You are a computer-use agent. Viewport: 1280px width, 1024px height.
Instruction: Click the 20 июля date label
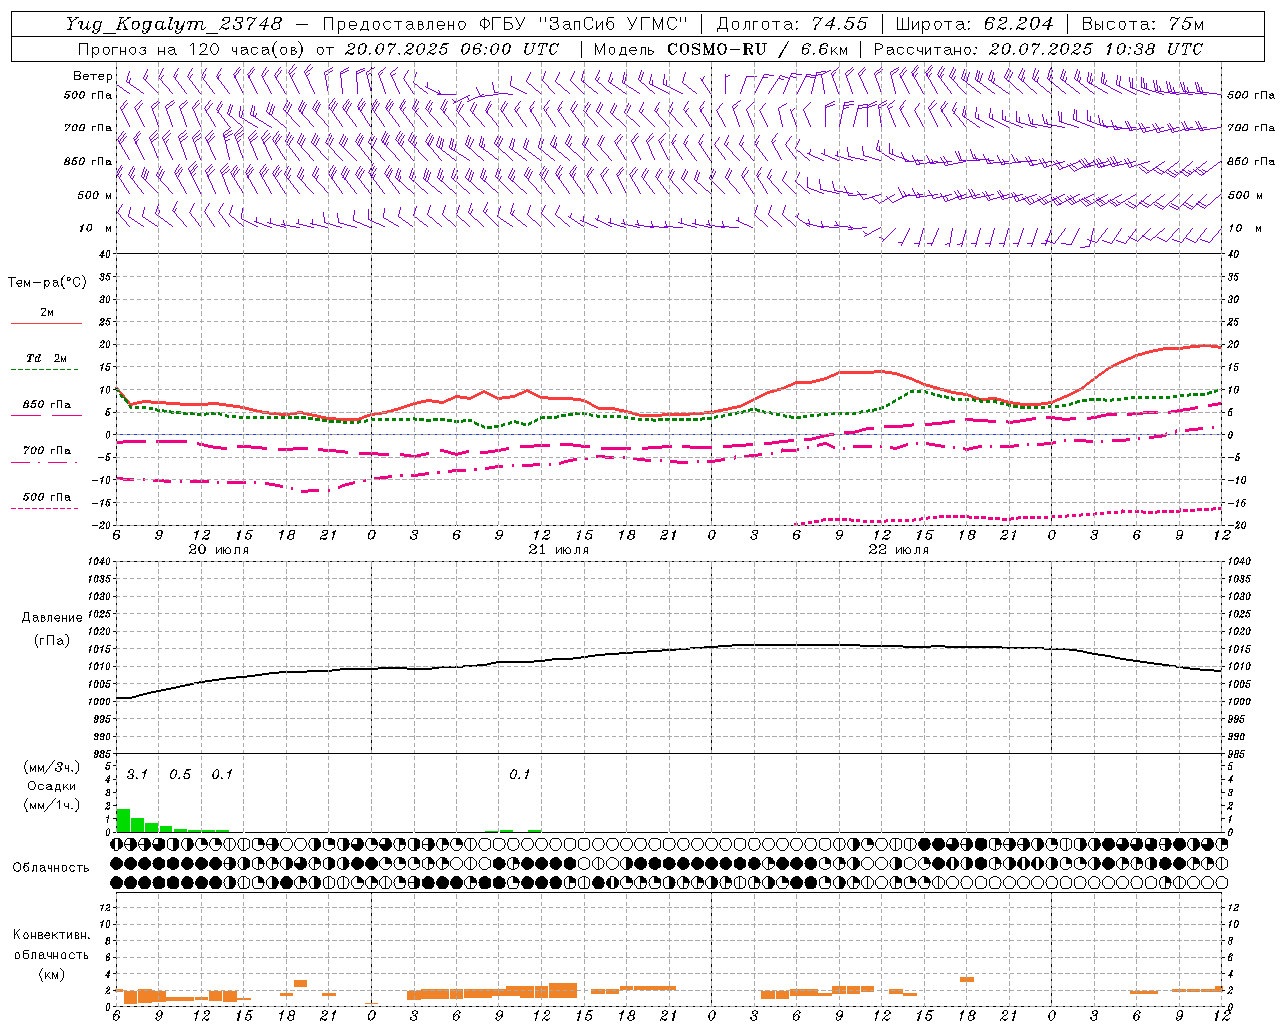[219, 550]
